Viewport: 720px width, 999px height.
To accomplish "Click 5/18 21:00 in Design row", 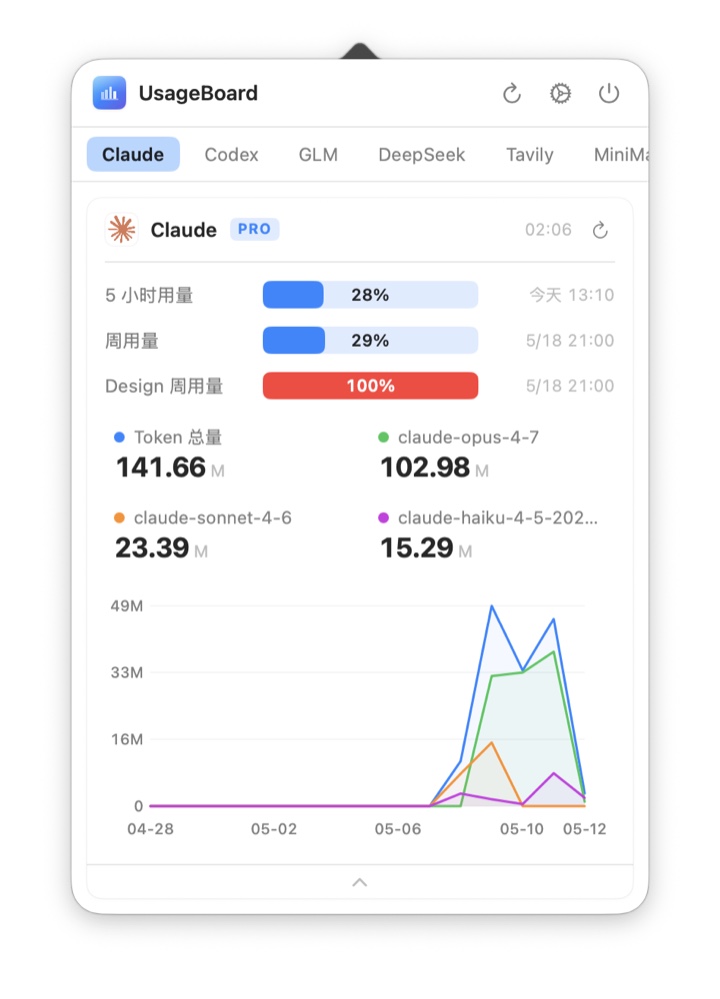I will [570, 385].
